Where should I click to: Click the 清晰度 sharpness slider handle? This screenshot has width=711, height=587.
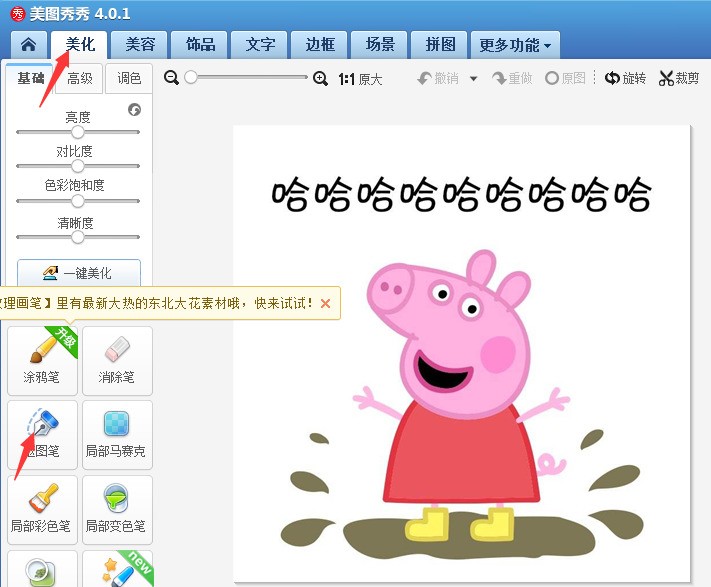pos(78,237)
